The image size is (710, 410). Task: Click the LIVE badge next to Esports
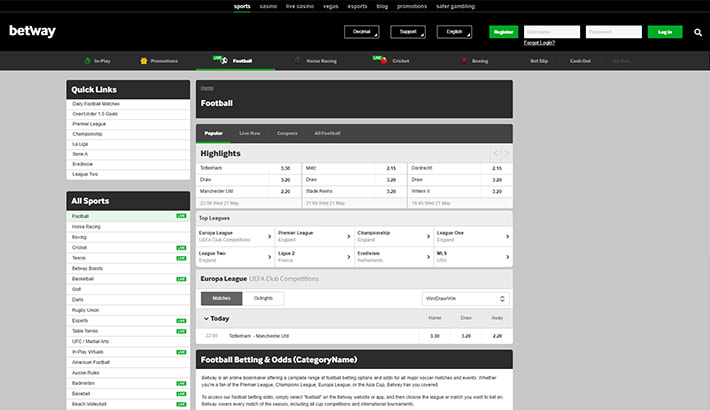click(181, 321)
